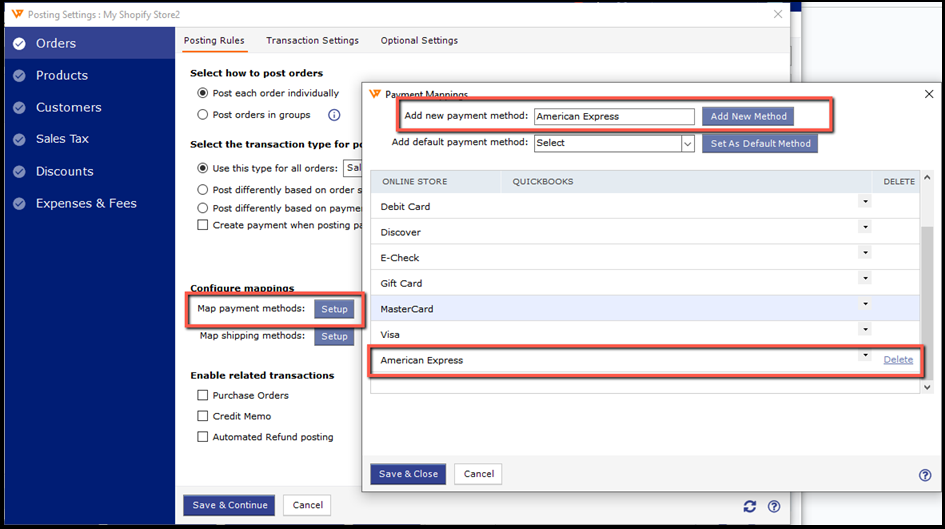Expand QuickBooks dropdown for Debit Card row
Viewport: 945px width, 529px height.
click(864, 201)
